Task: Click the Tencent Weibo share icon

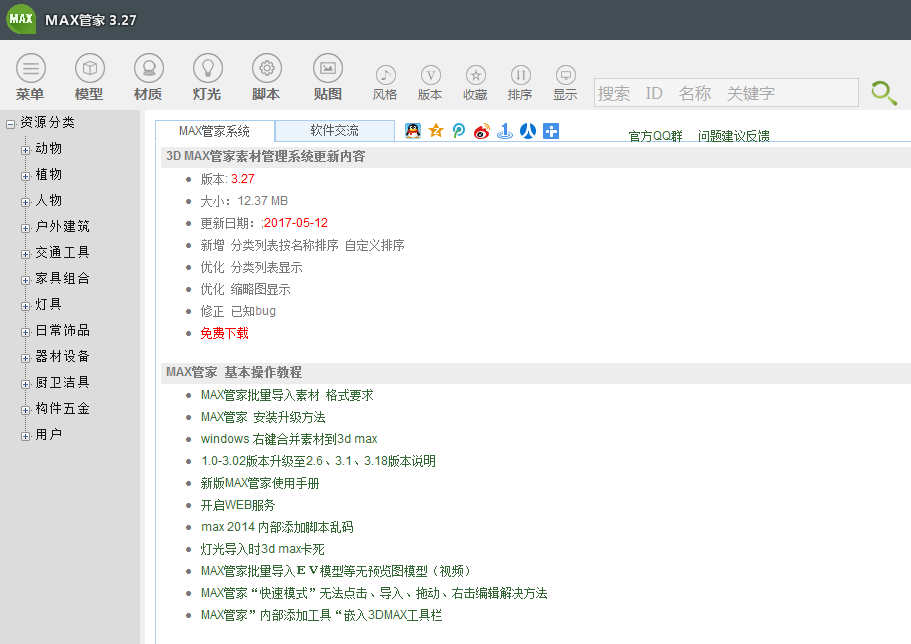Action: (x=458, y=131)
